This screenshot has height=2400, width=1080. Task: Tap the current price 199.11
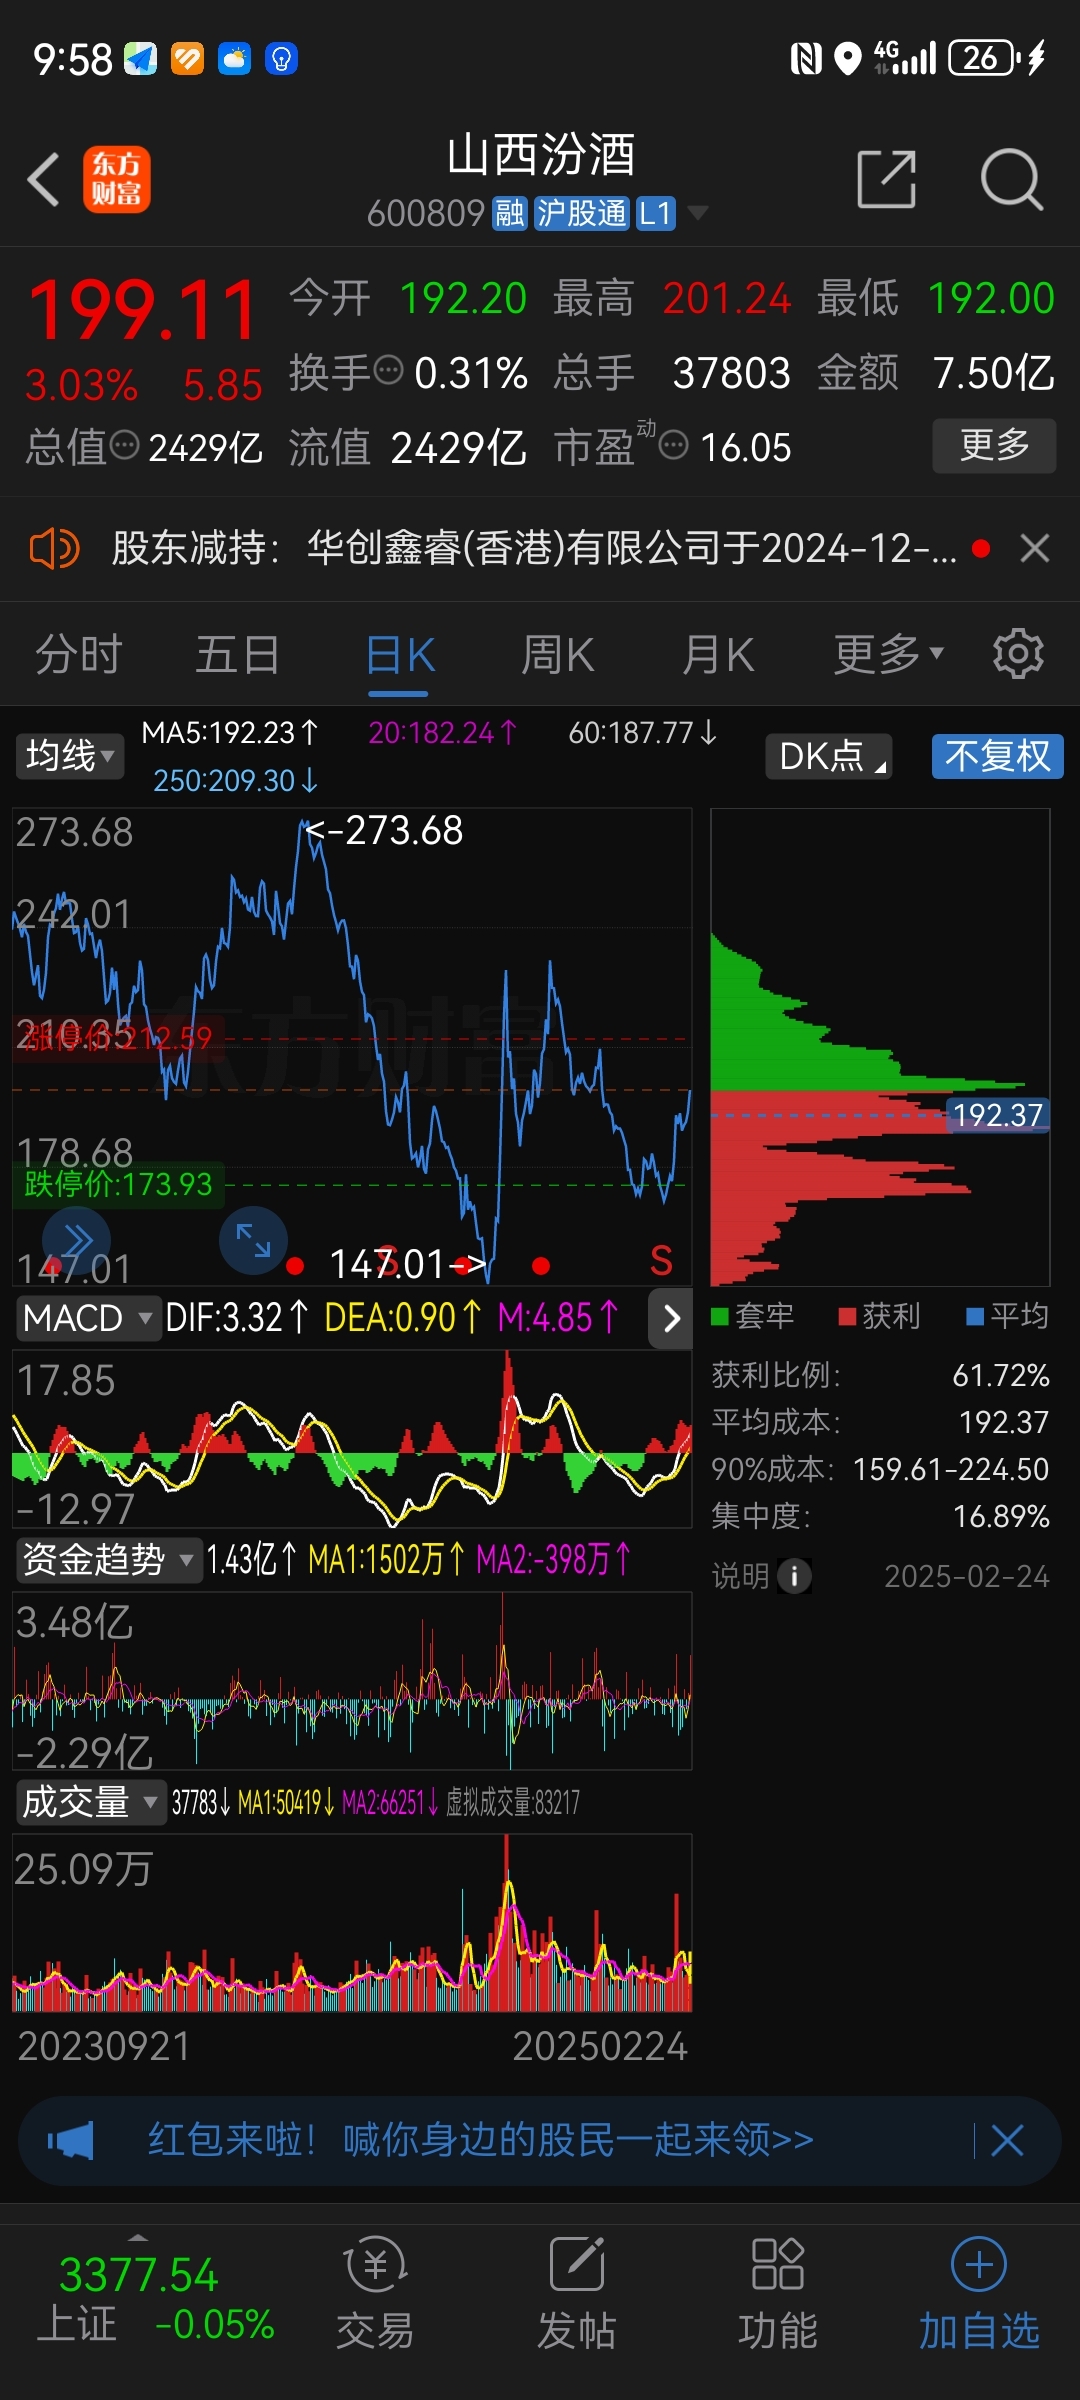144,310
